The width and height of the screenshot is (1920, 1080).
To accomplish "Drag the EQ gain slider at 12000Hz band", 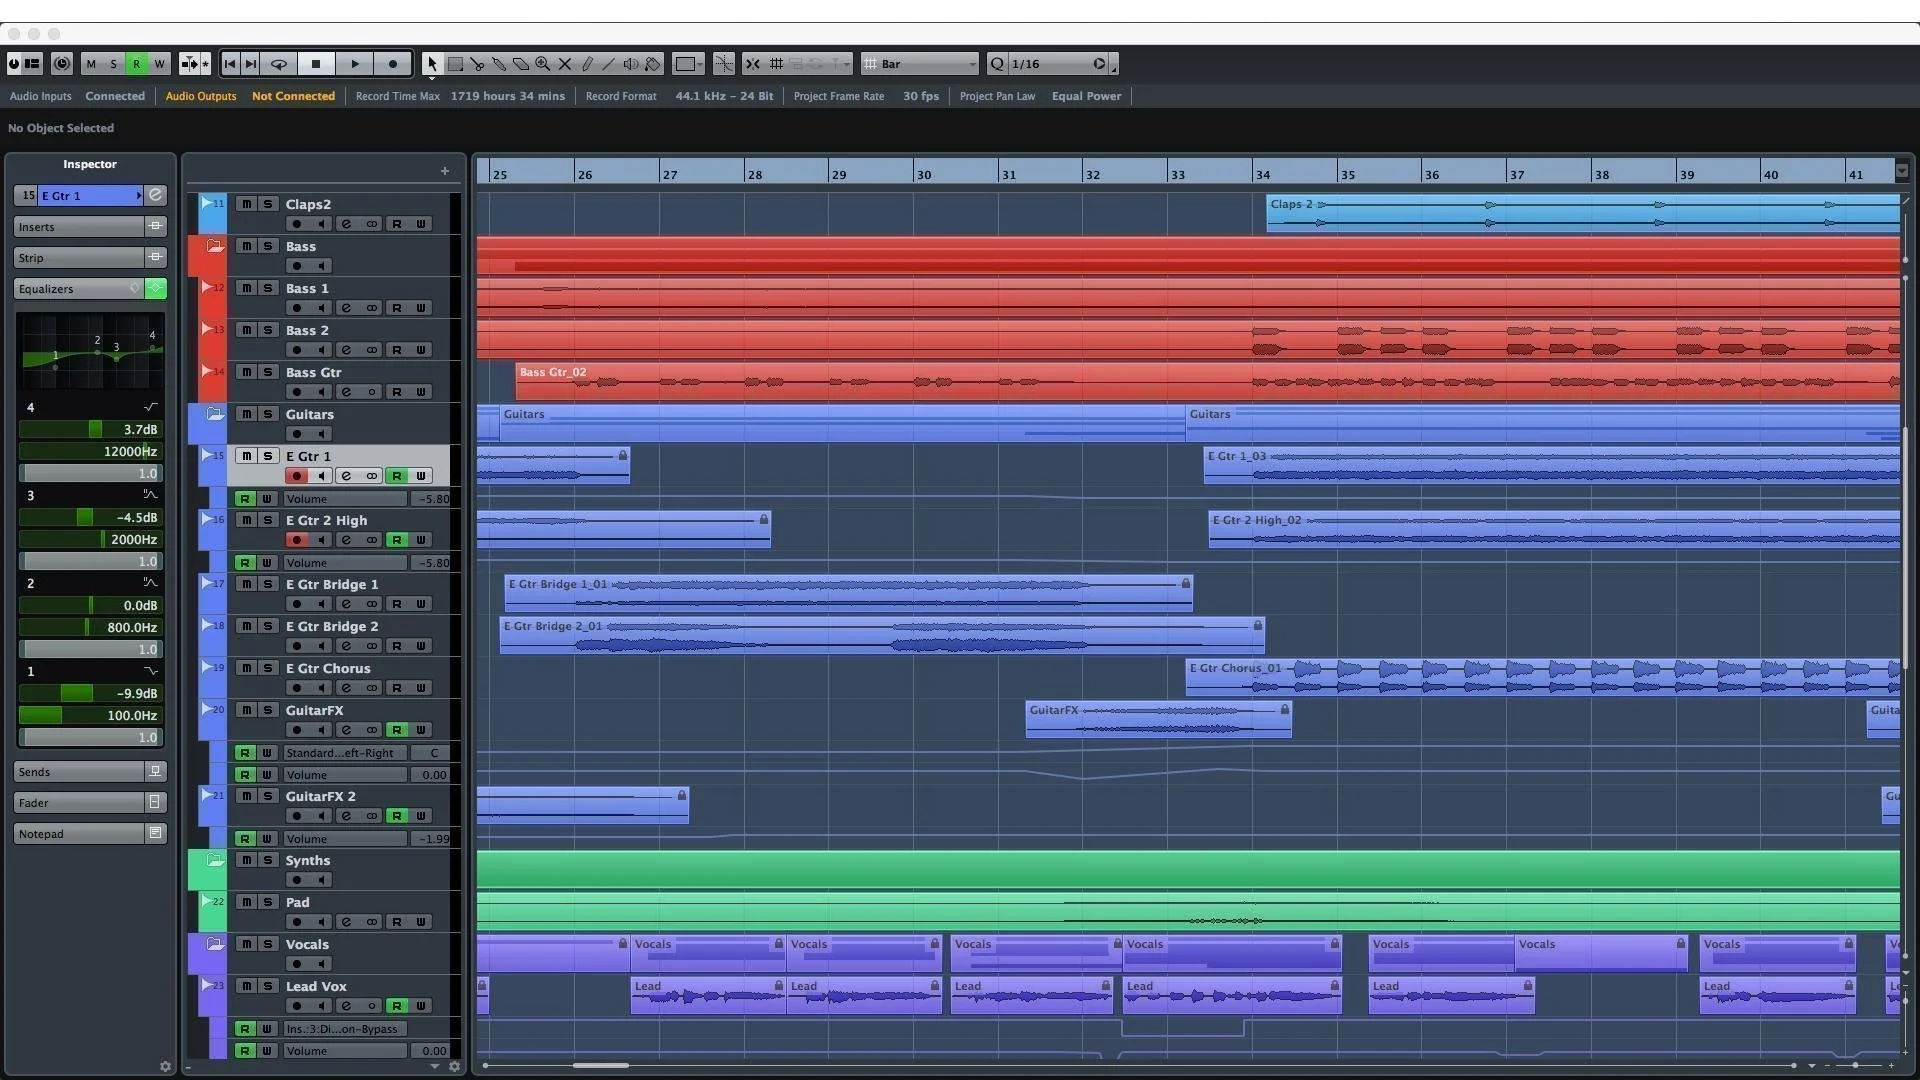I will (x=90, y=429).
